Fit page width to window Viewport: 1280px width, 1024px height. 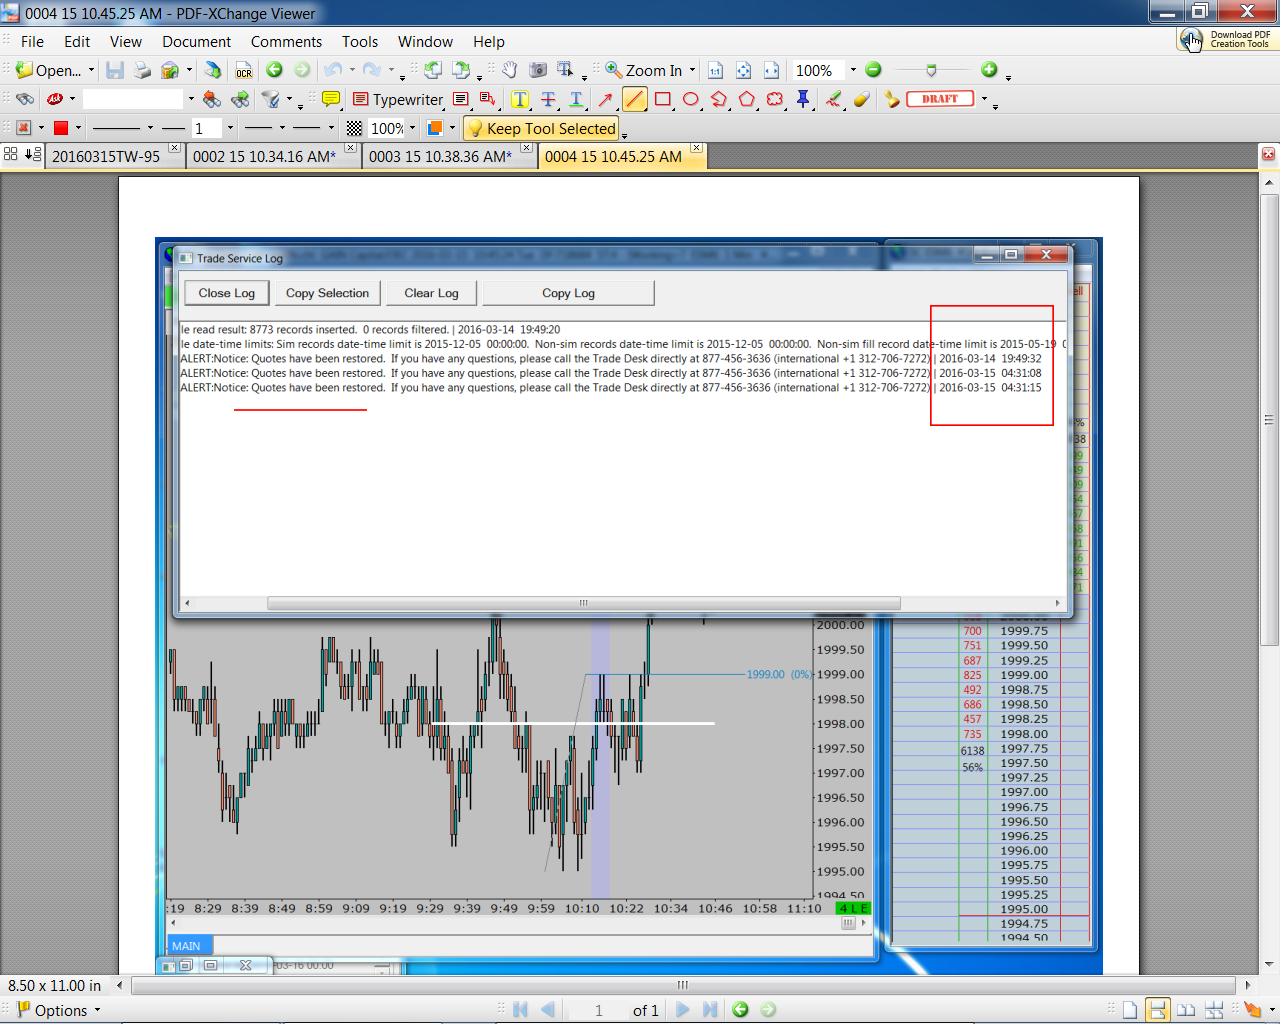[x=771, y=70]
